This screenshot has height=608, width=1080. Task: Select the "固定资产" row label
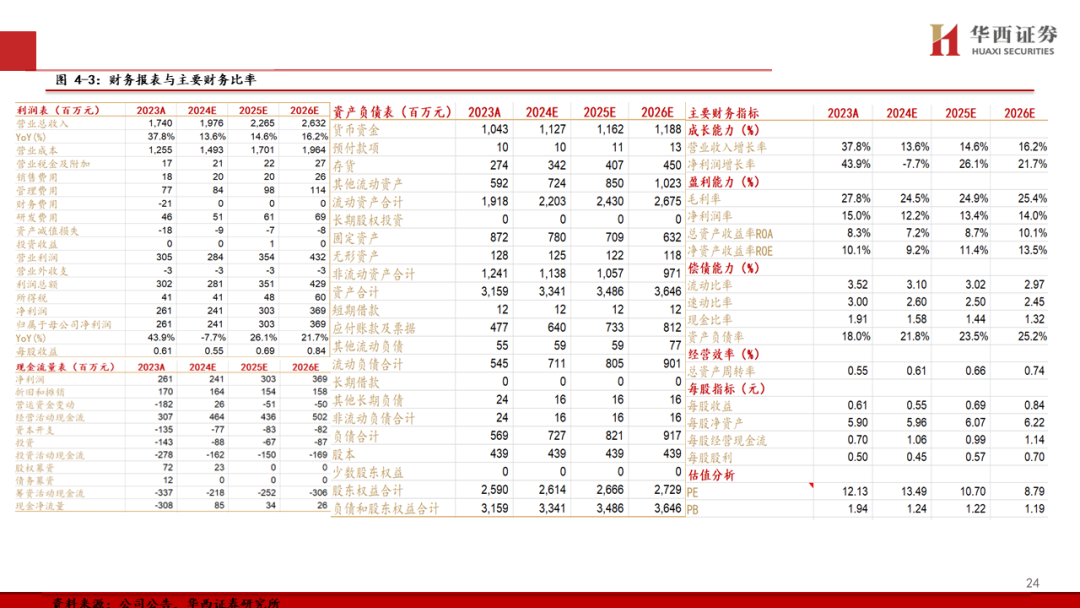(x=355, y=238)
